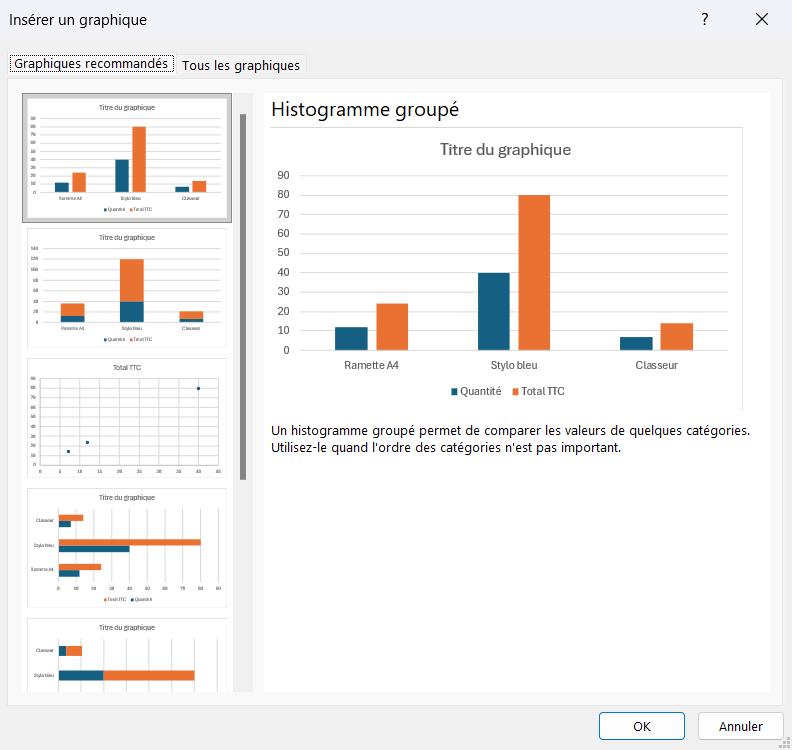The width and height of the screenshot is (792, 750).
Task: Click the recommended charts list scrollbar
Action: (x=243, y=296)
